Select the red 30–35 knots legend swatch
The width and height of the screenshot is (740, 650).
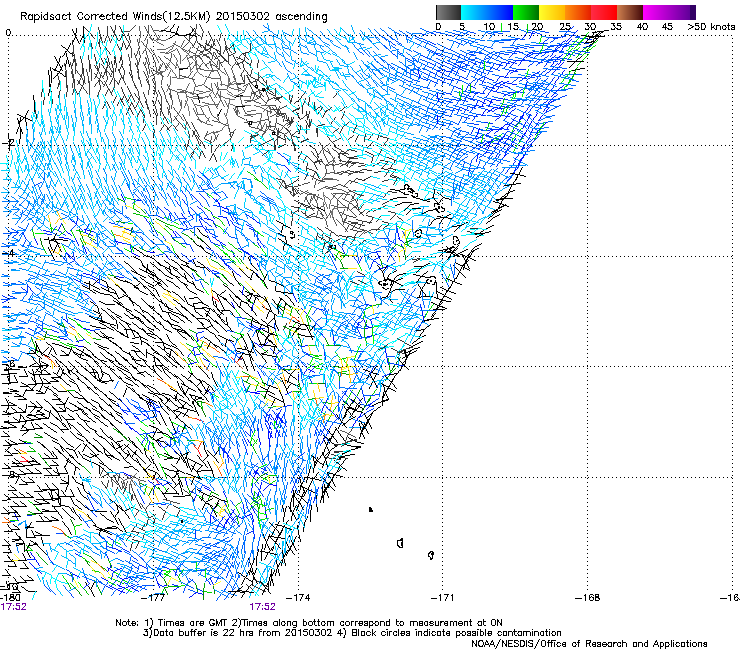pyautogui.click(x=604, y=12)
